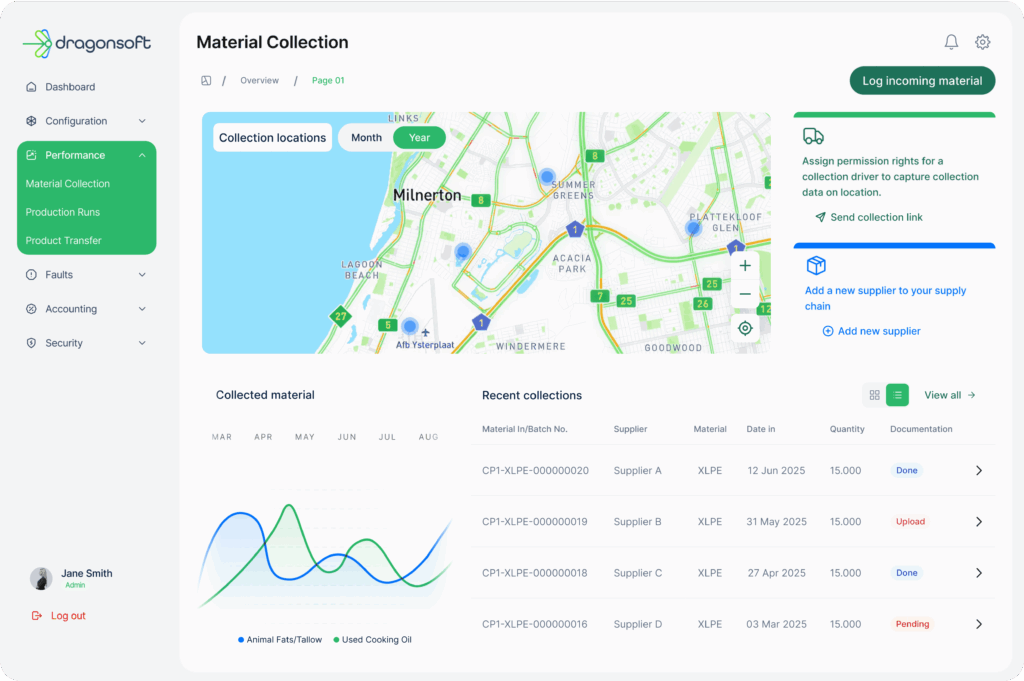Go to Dashboard in the sidebar
Image resolution: width=1024 pixels, height=681 pixels.
pyautogui.click(x=70, y=87)
